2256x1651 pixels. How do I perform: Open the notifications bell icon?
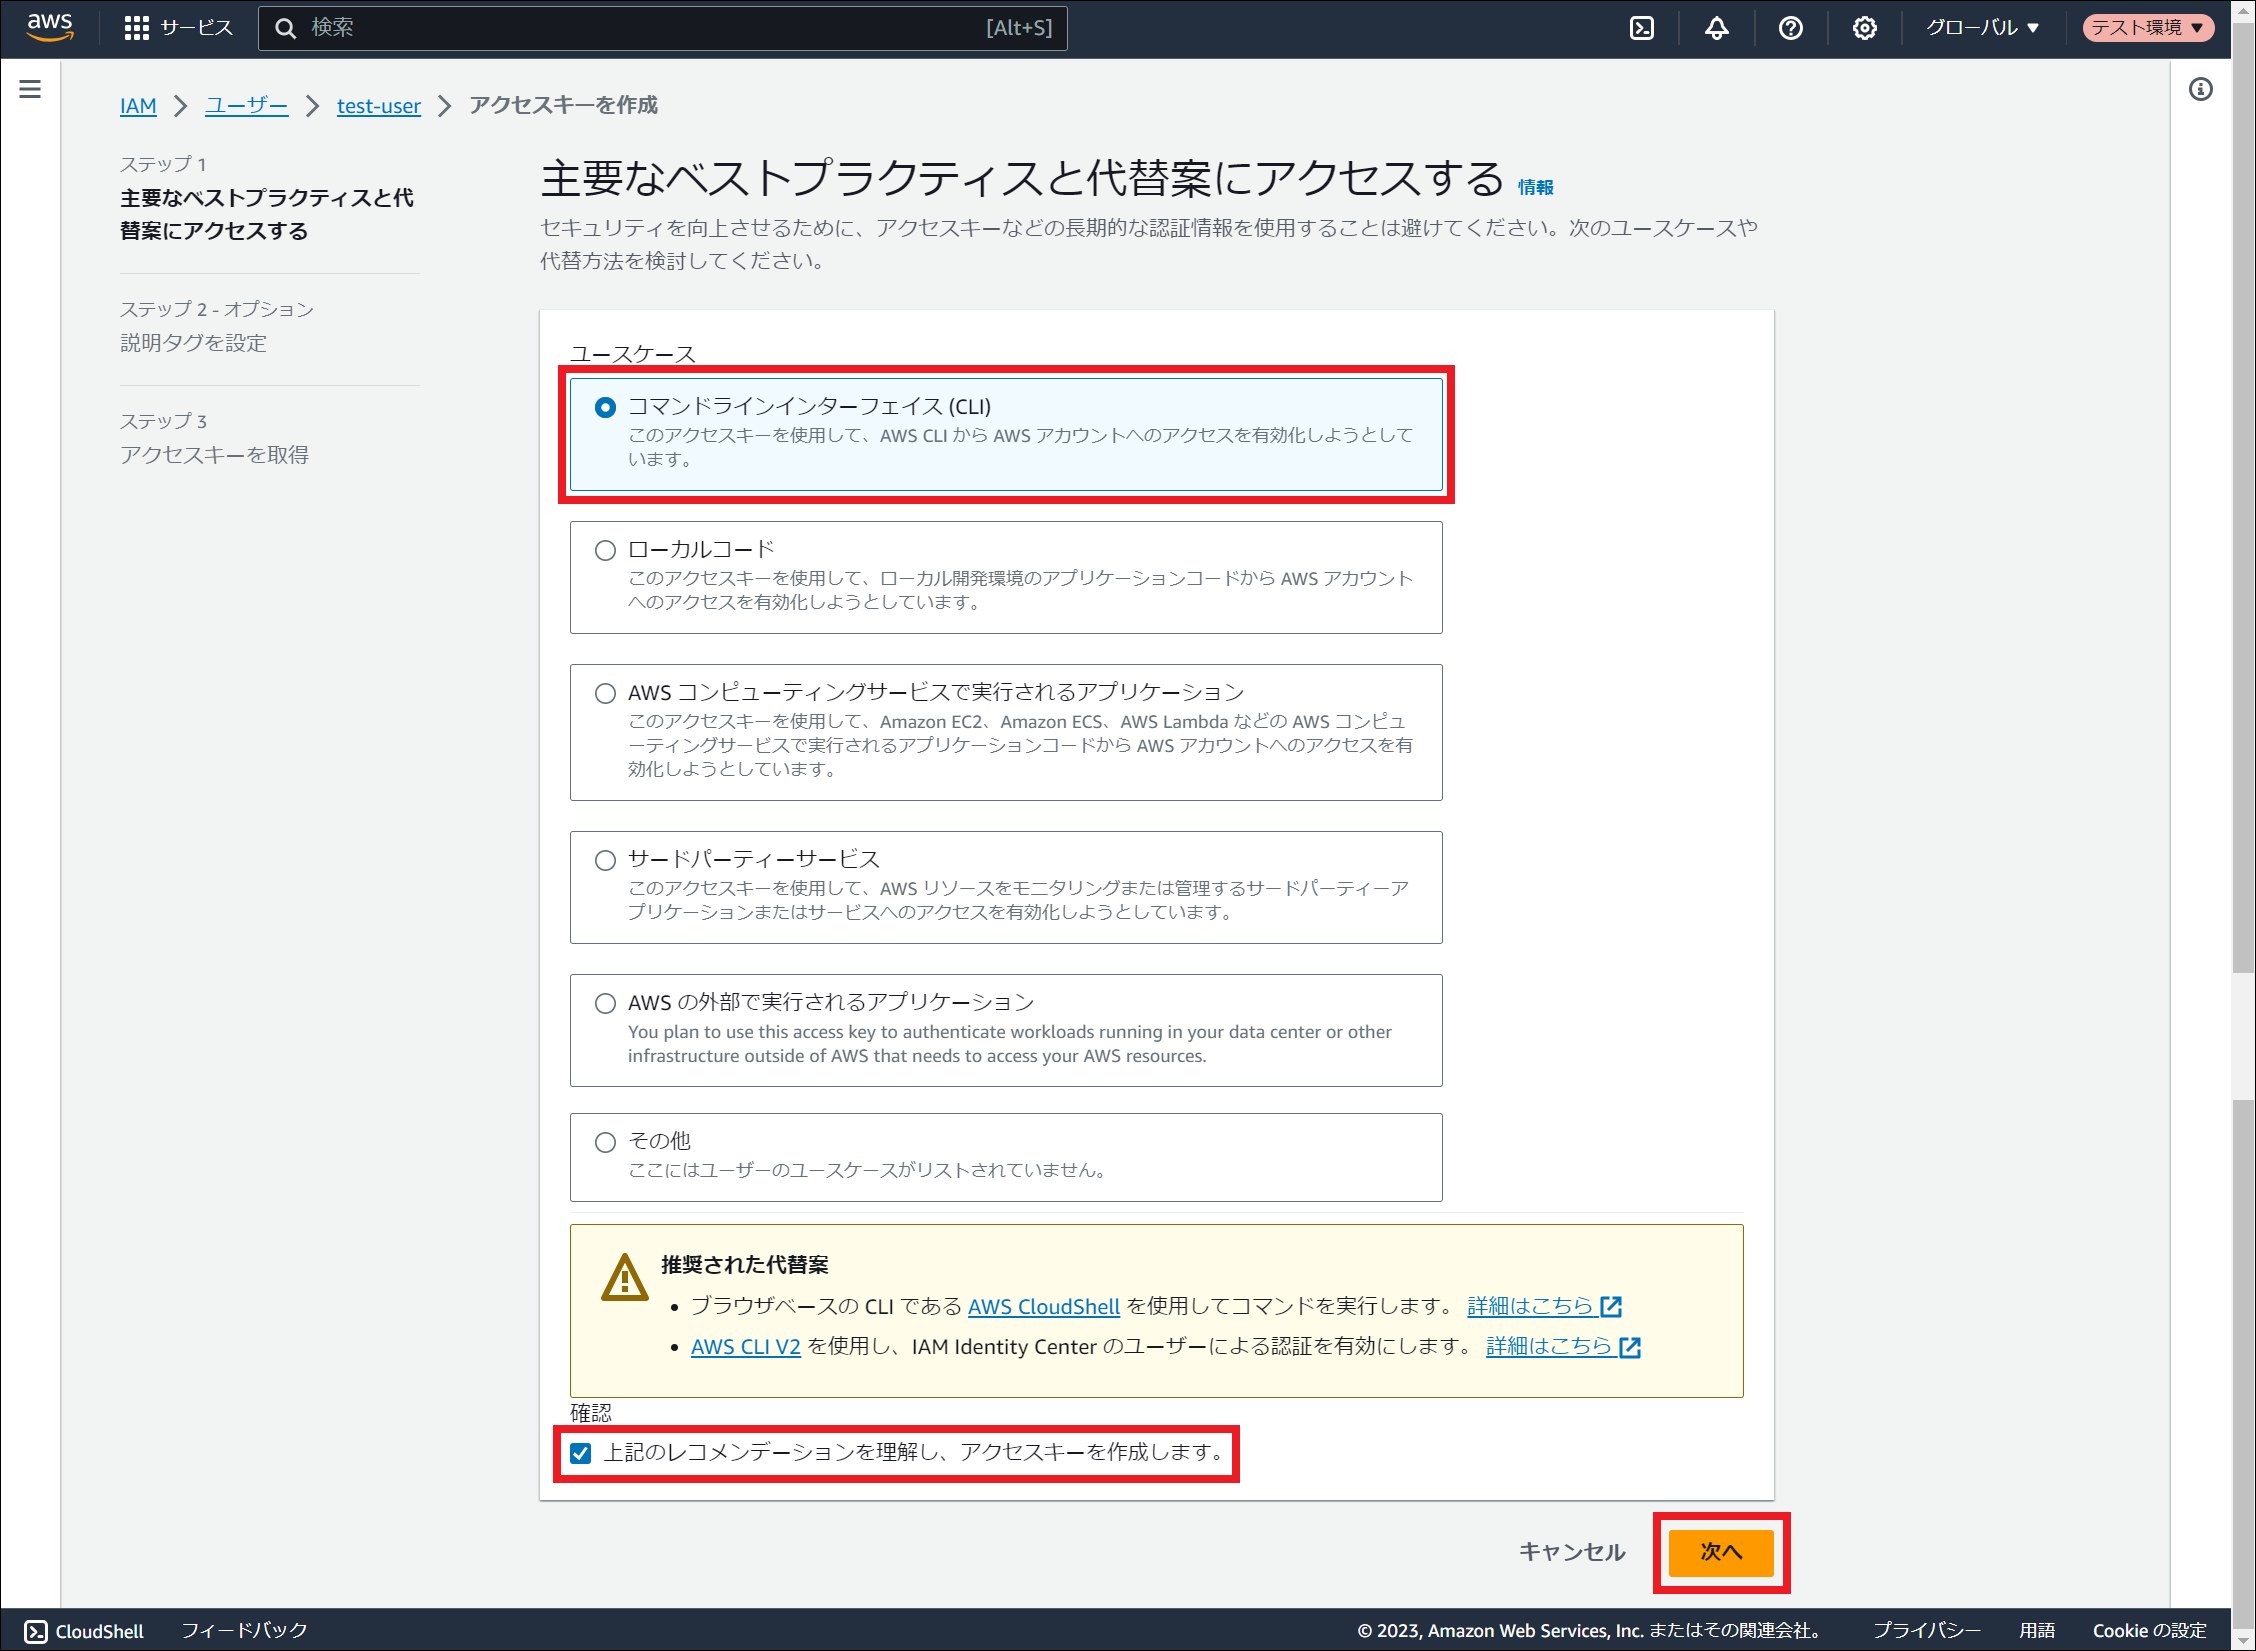click(1716, 28)
